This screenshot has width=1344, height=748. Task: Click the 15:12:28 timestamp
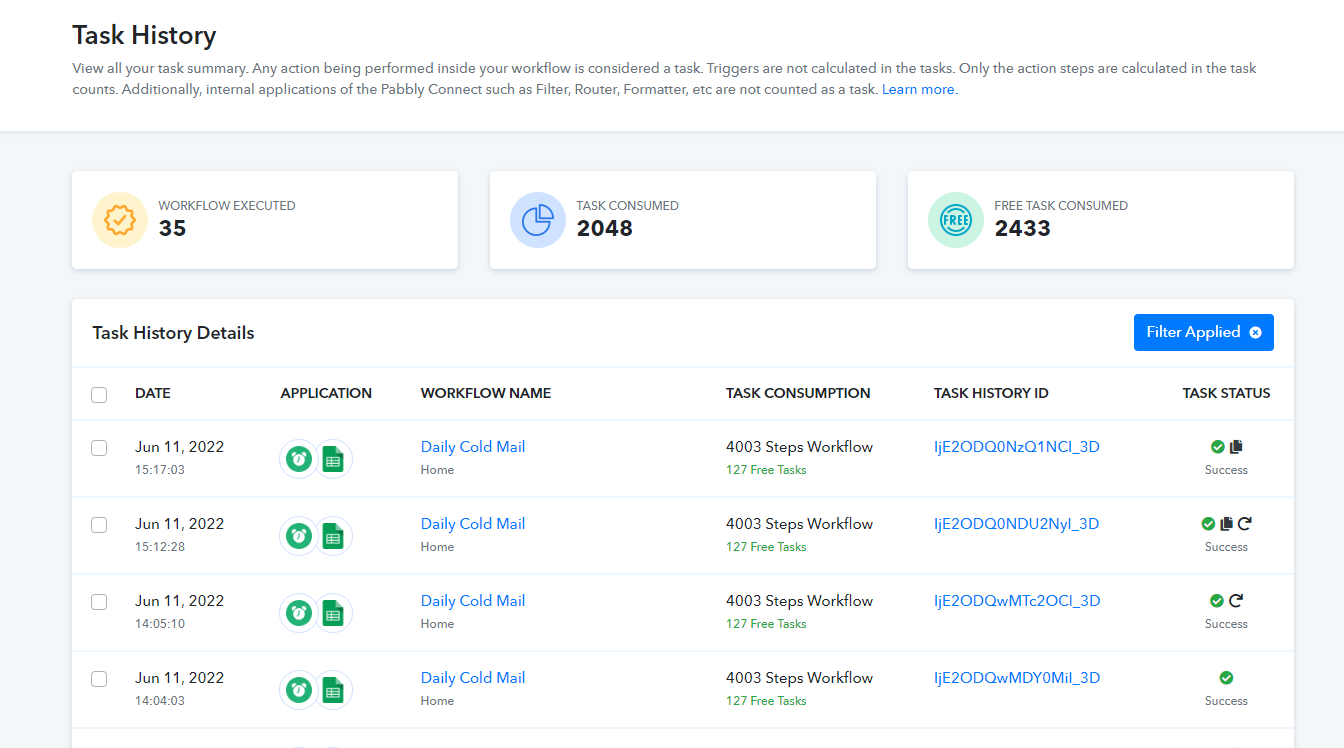[160, 547]
